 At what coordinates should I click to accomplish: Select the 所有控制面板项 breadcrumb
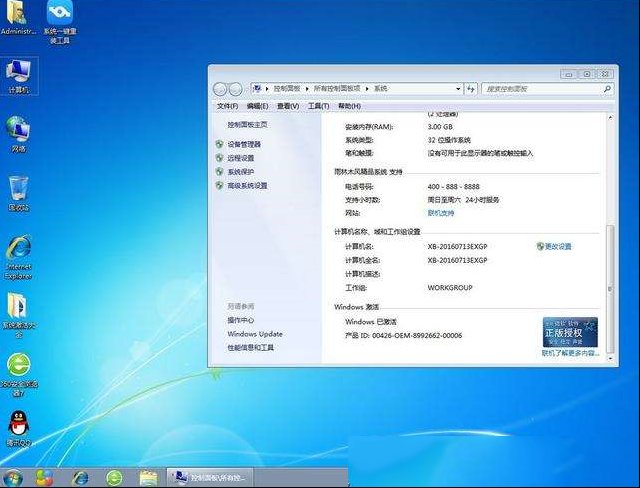point(337,89)
